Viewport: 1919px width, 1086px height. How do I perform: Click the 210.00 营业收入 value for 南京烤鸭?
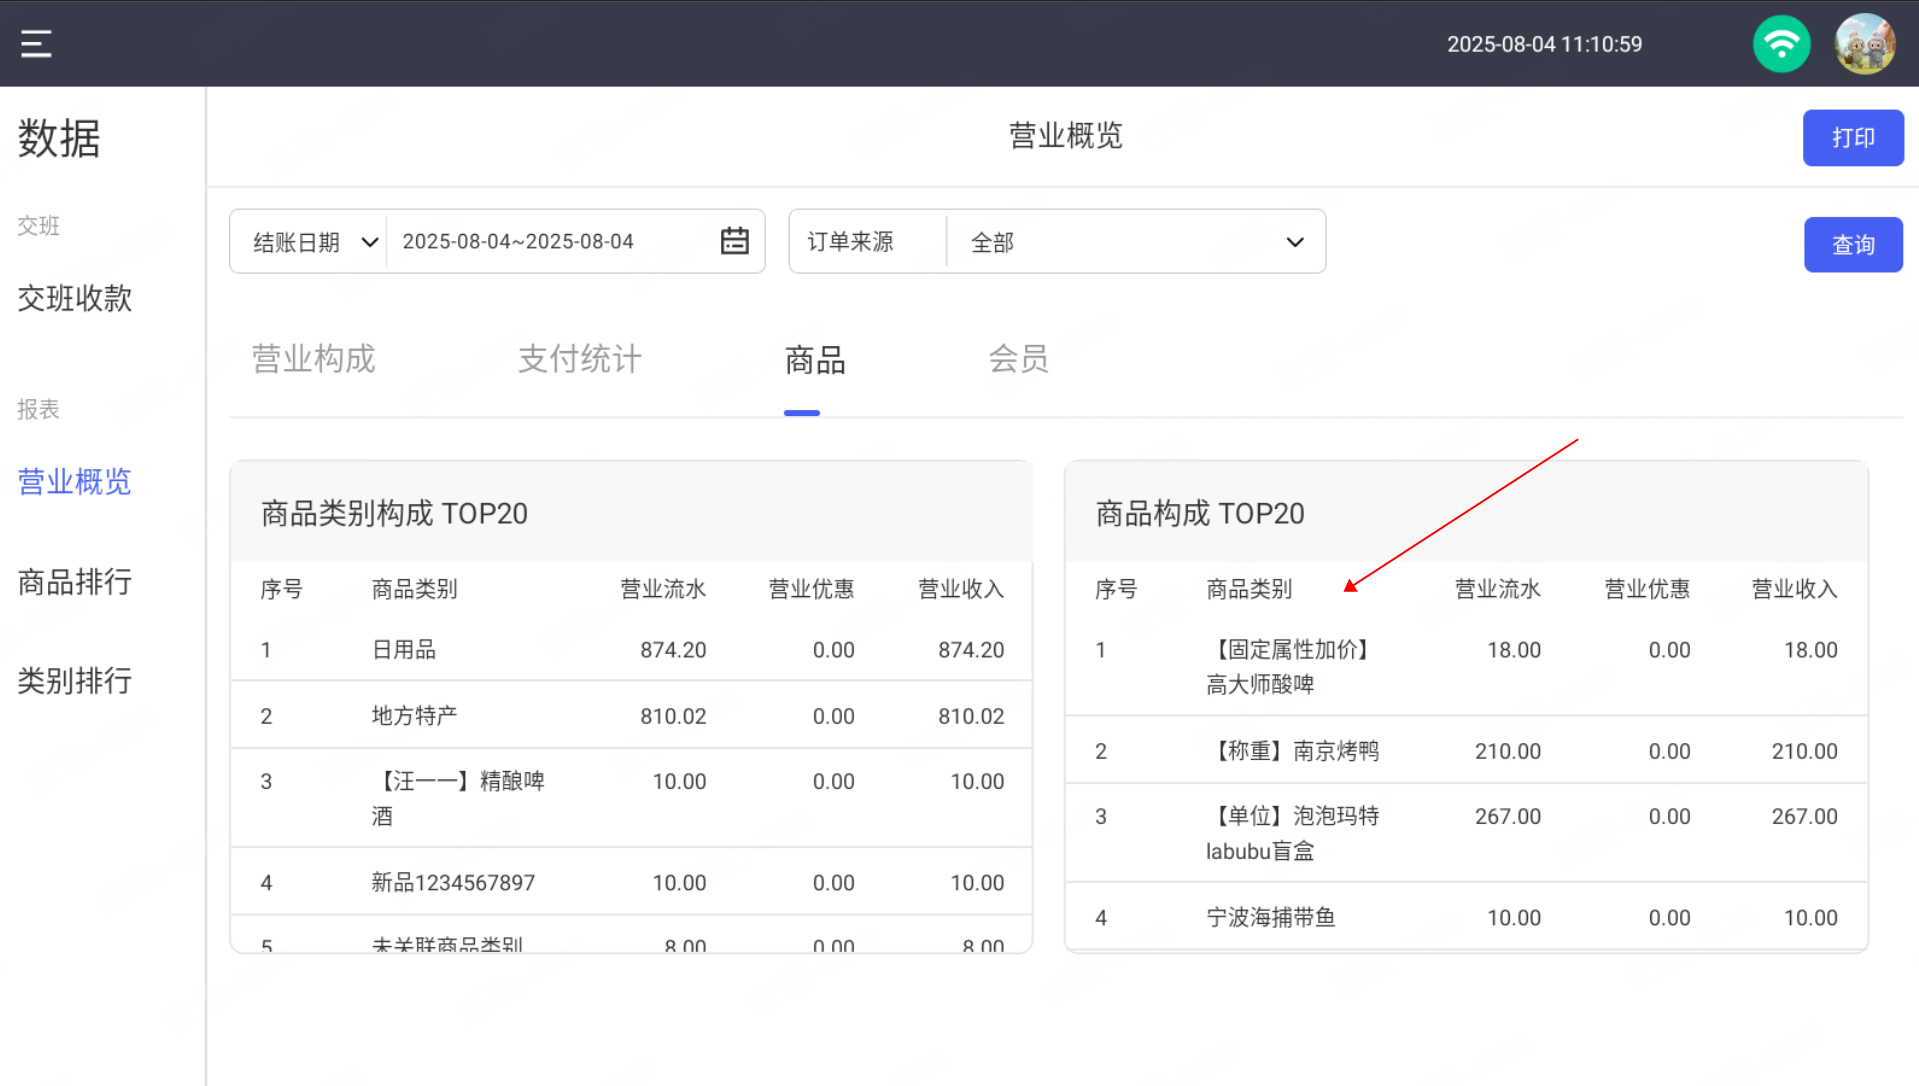[1805, 751]
